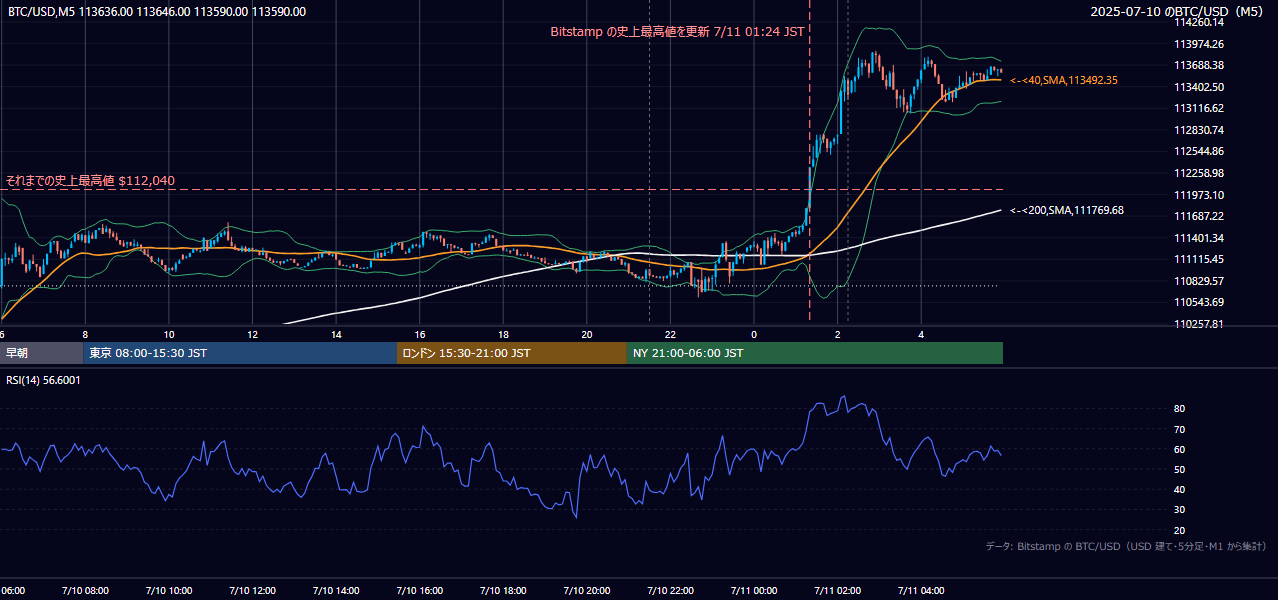Click the 112544.86 price axis label

pos(1199,151)
